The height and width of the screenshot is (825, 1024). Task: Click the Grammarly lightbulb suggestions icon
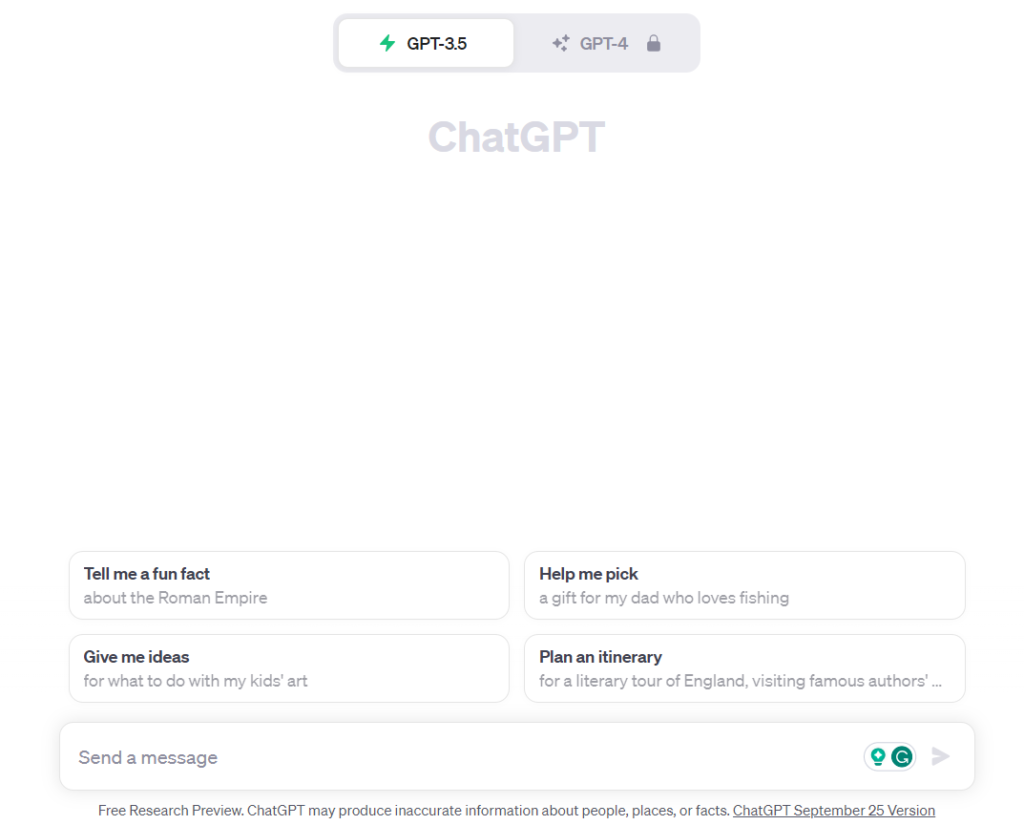[x=875, y=756]
